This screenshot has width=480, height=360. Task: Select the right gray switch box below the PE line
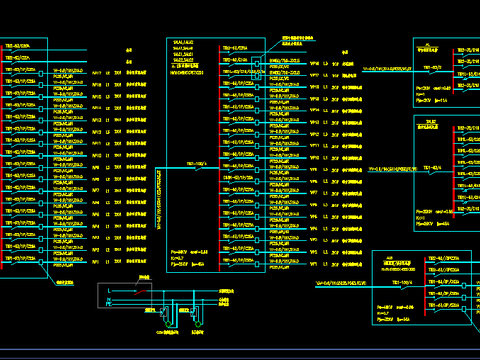(x=193, y=312)
